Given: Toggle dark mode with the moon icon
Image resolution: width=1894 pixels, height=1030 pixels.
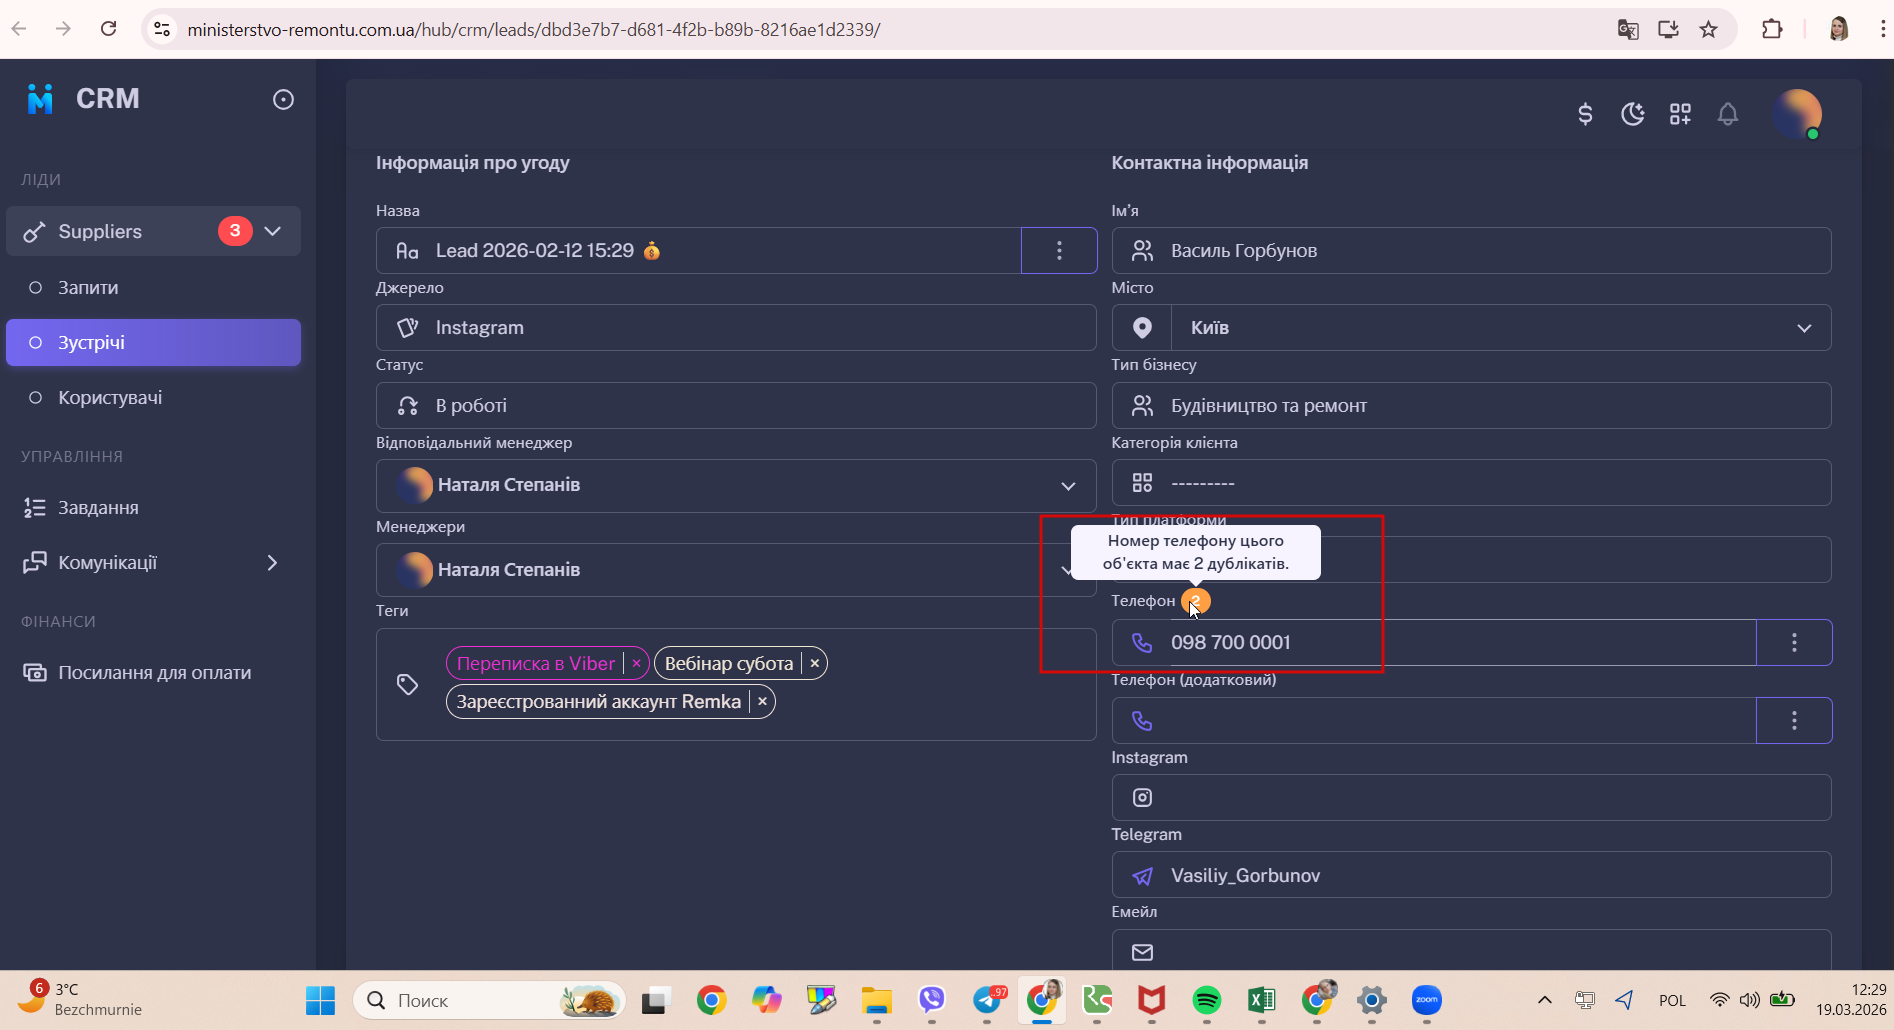Looking at the screenshot, I should pyautogui.click(x=1633, y=114).
